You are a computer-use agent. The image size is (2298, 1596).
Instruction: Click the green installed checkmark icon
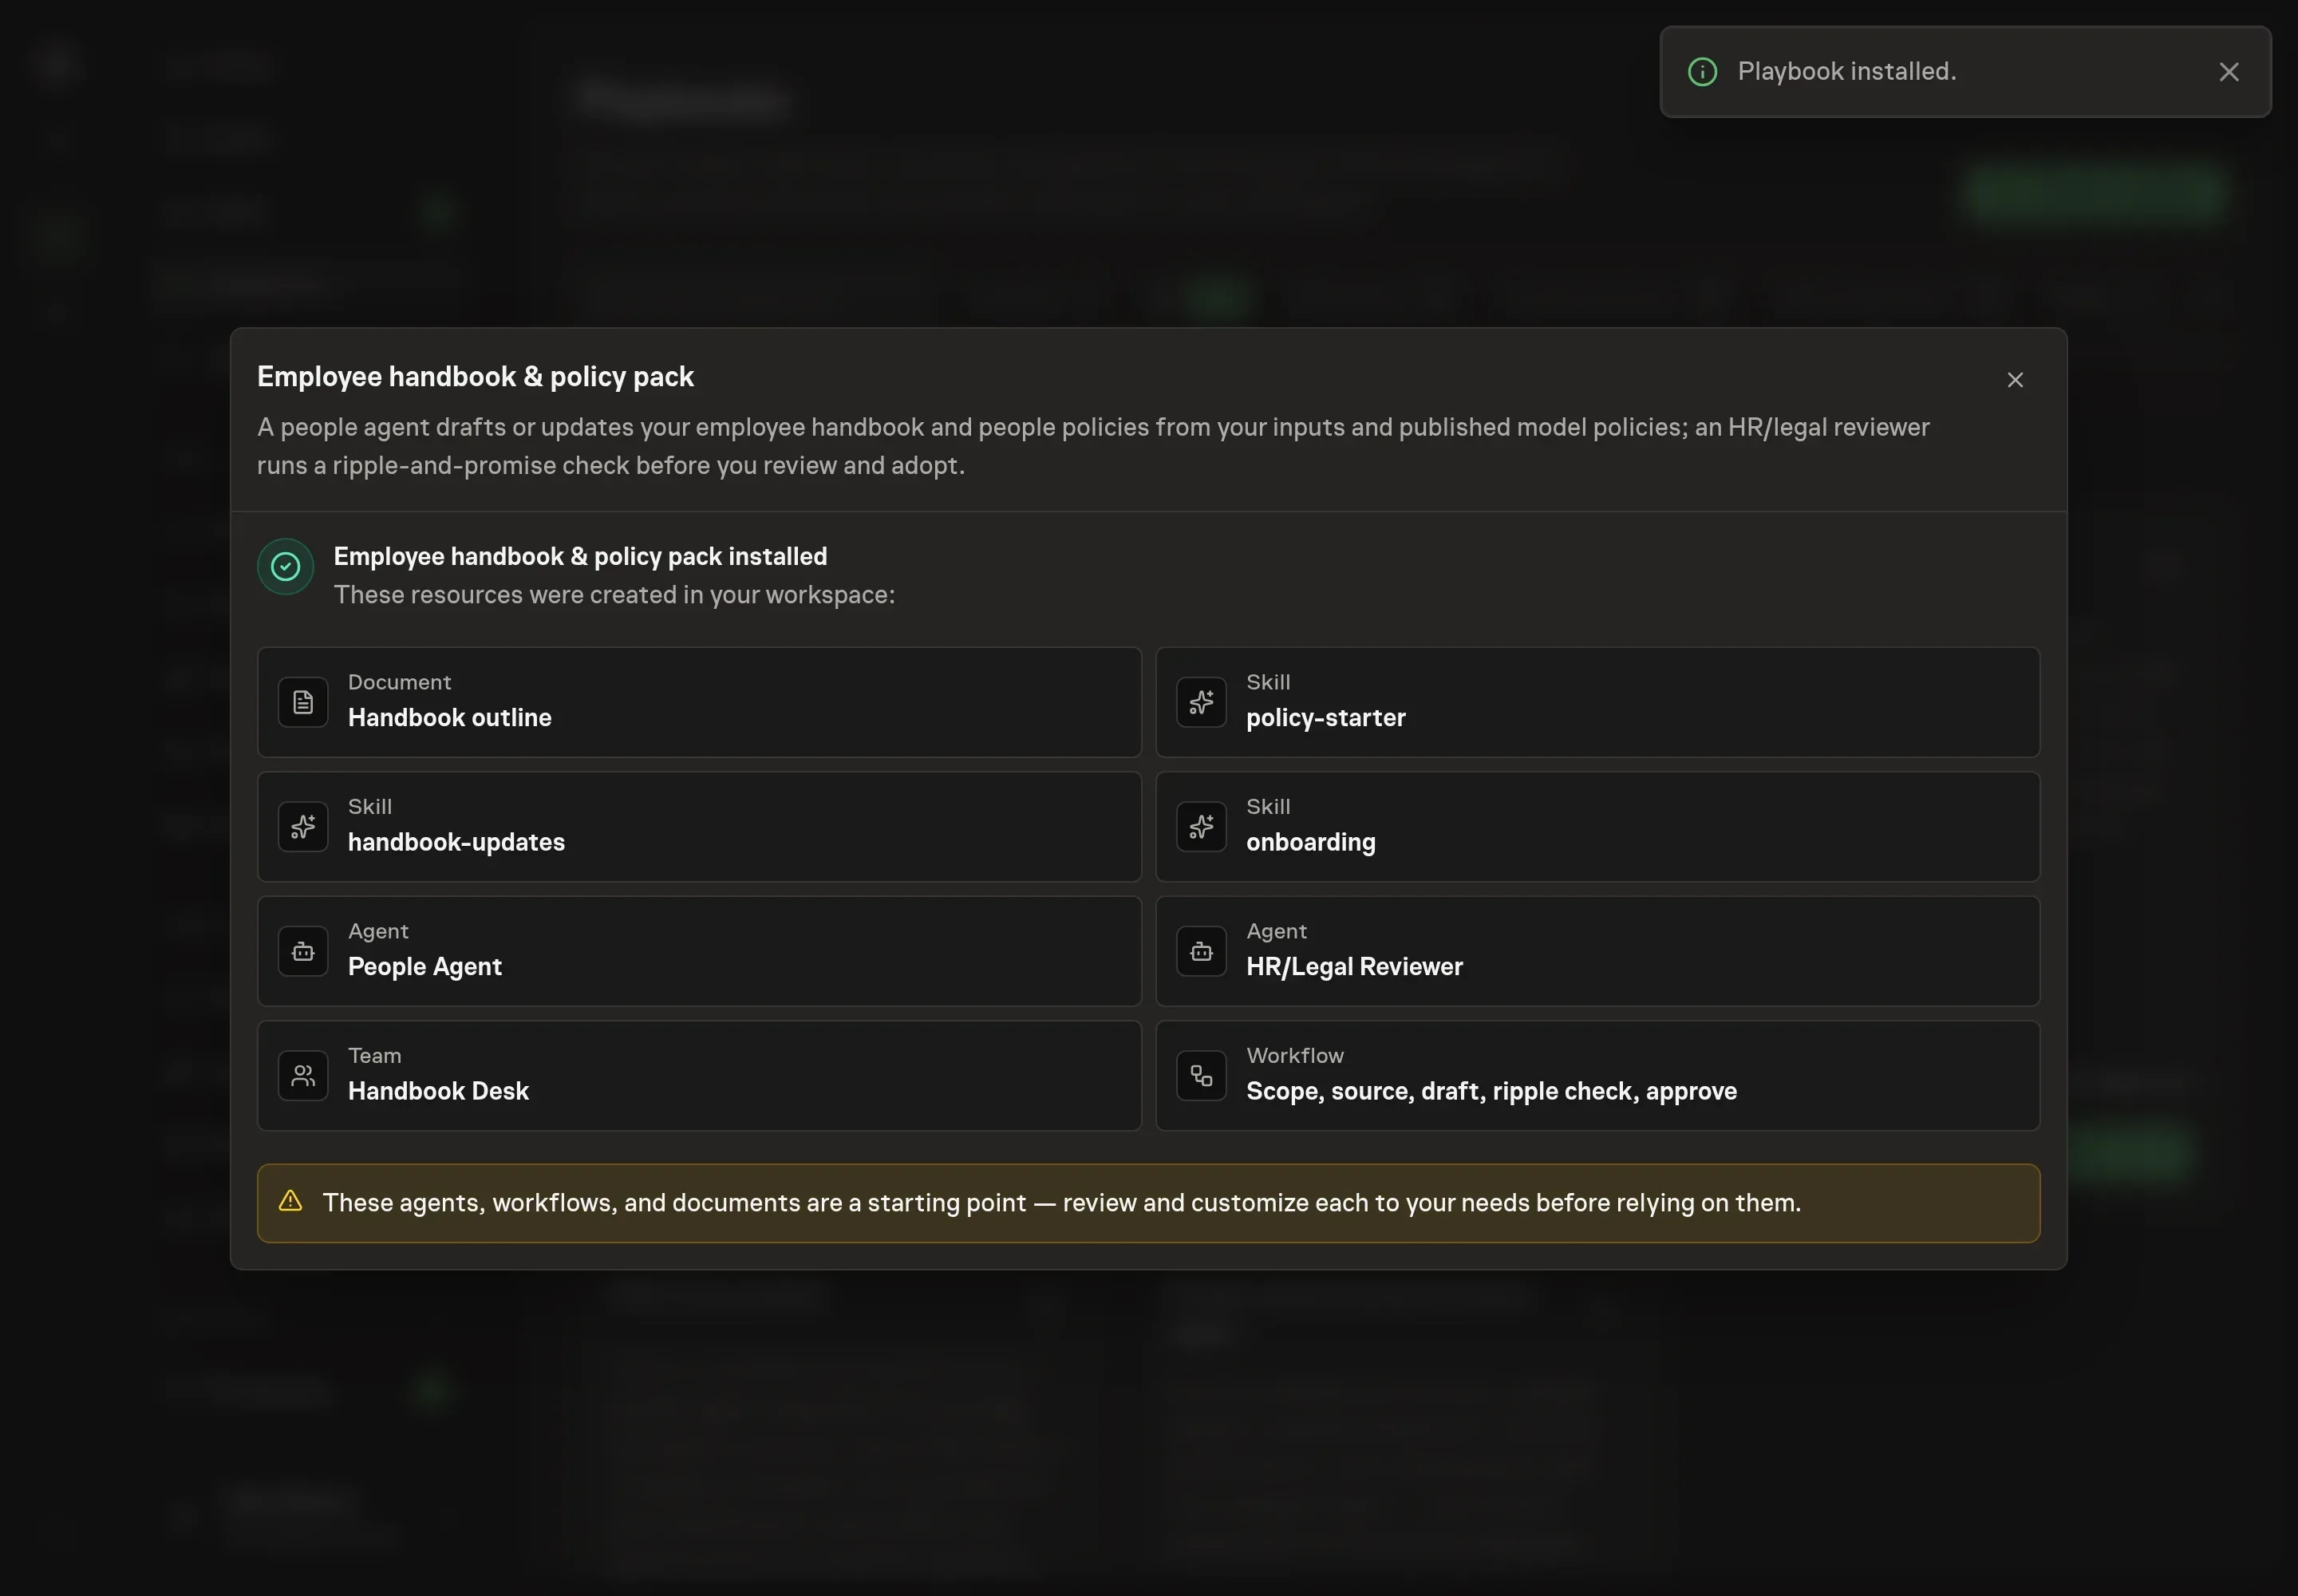[285, 567]
